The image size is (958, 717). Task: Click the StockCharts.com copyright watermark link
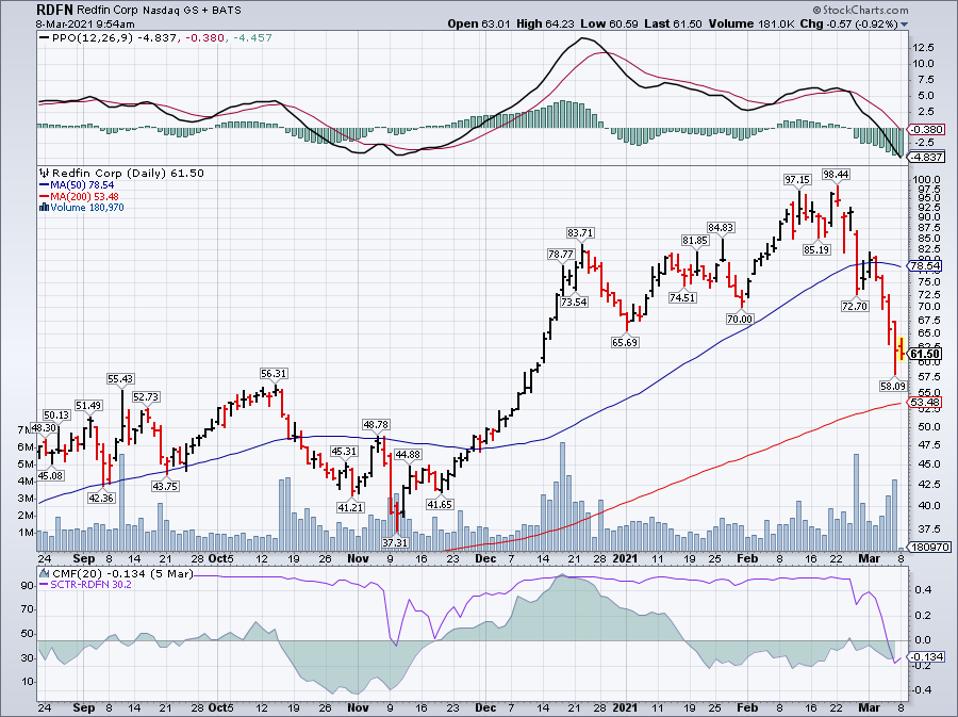tap(860, 10)
